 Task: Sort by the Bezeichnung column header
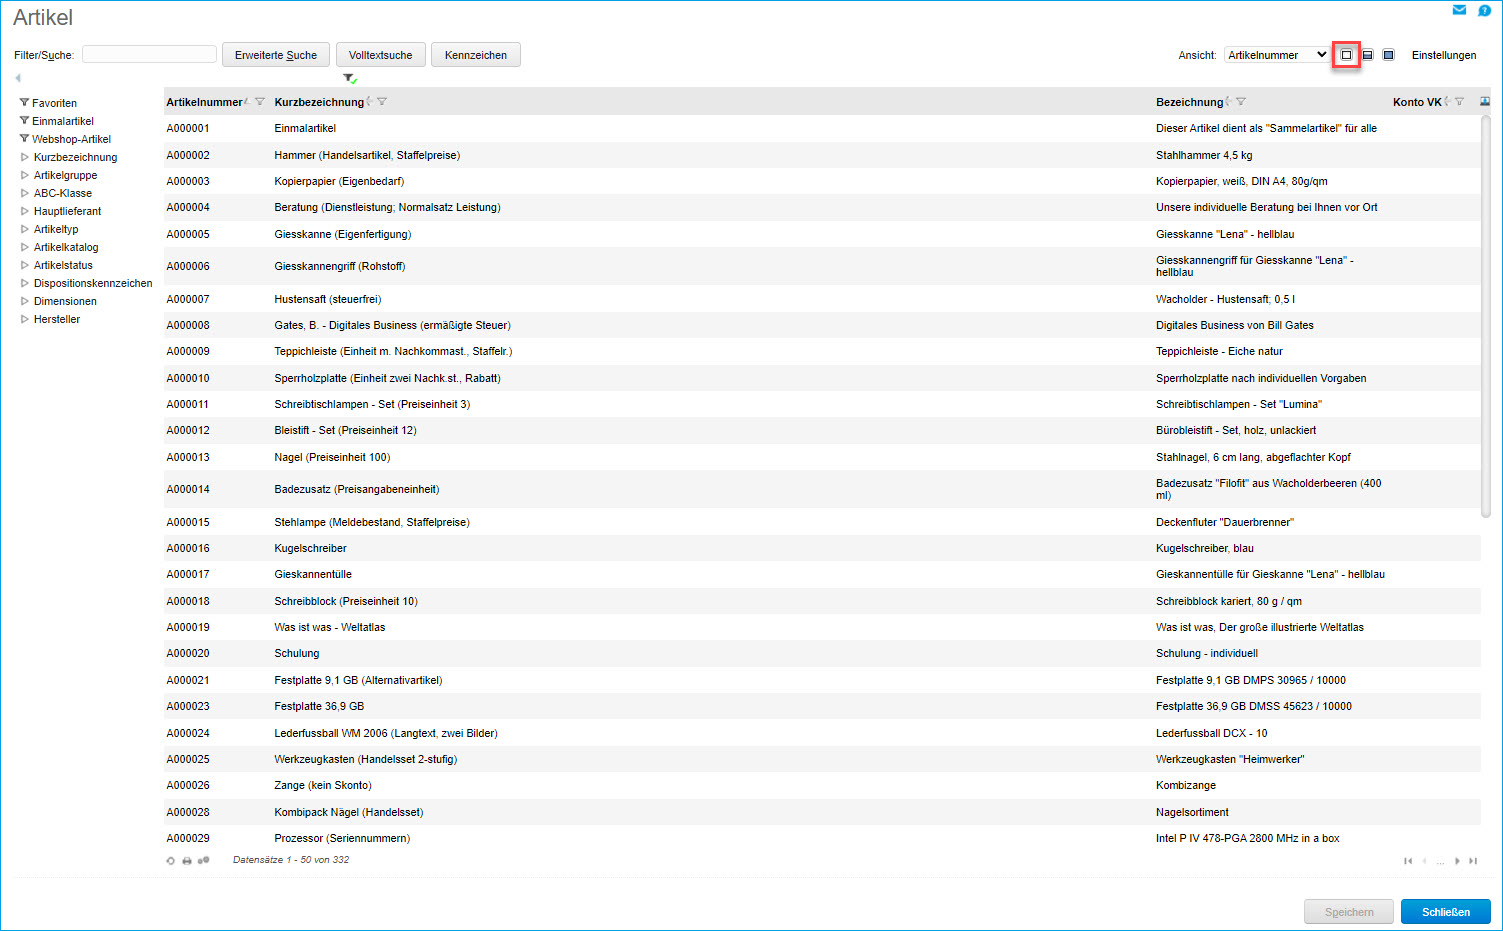[1189, 102]
